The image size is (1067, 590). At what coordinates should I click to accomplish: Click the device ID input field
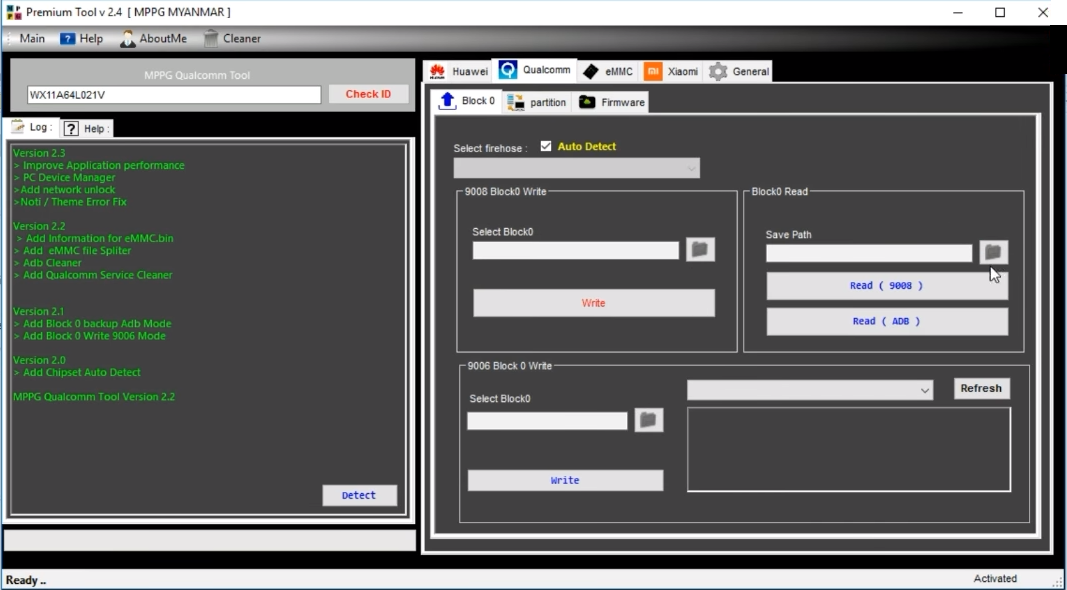[174, 95]
